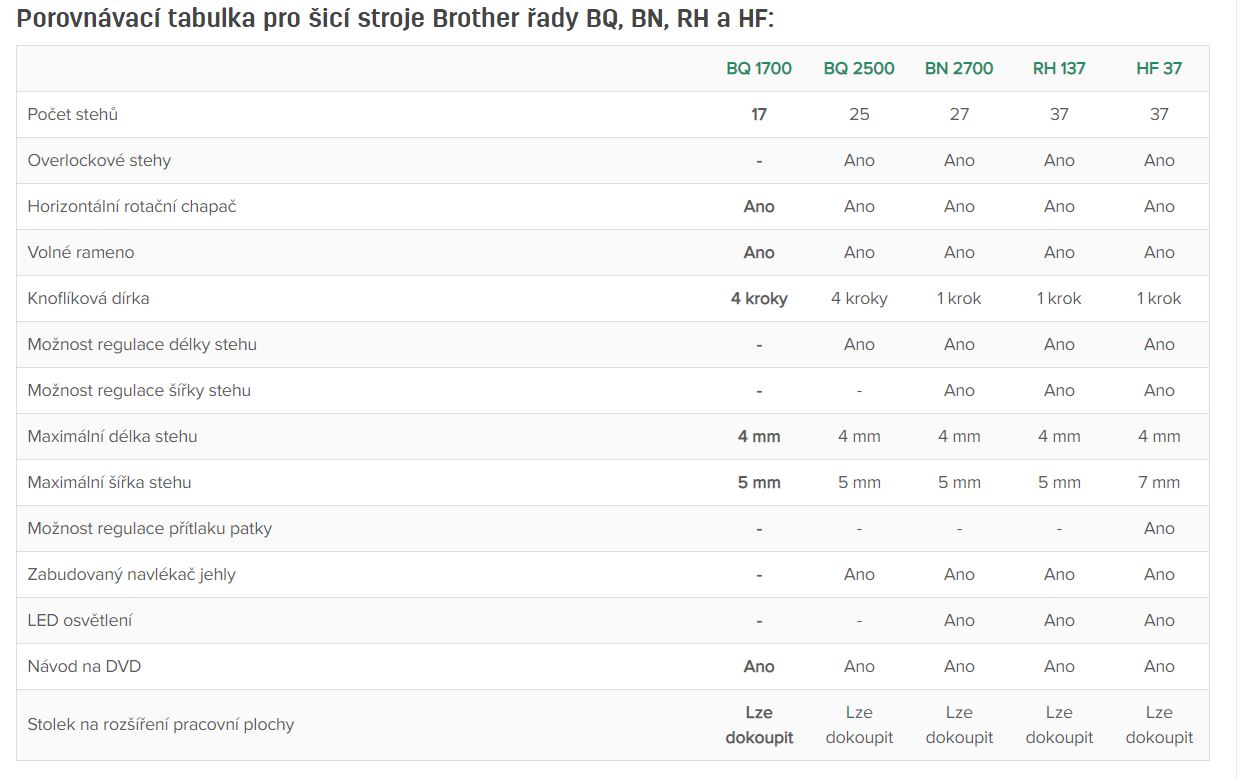Screen dimensions: 1238x779
Task: Open the BQ 2500 column header link
Action: 859,69
